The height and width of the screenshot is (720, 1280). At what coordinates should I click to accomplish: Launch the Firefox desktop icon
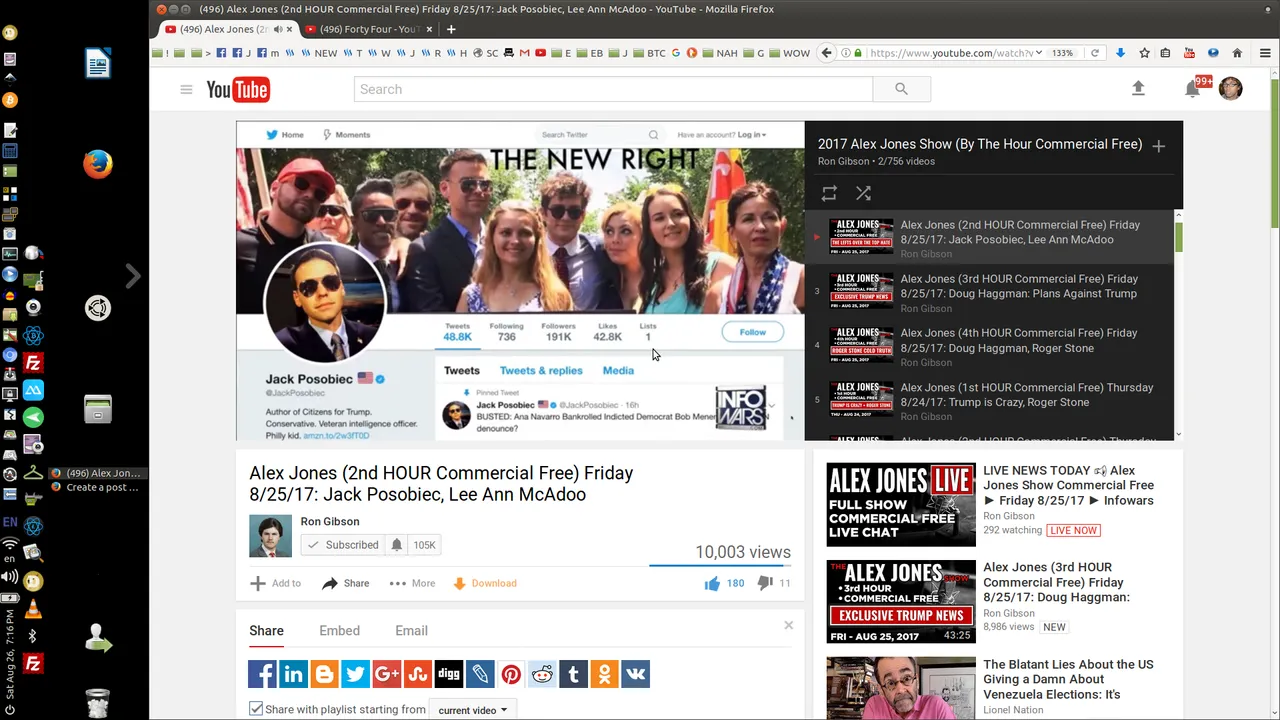coord(98,164)
